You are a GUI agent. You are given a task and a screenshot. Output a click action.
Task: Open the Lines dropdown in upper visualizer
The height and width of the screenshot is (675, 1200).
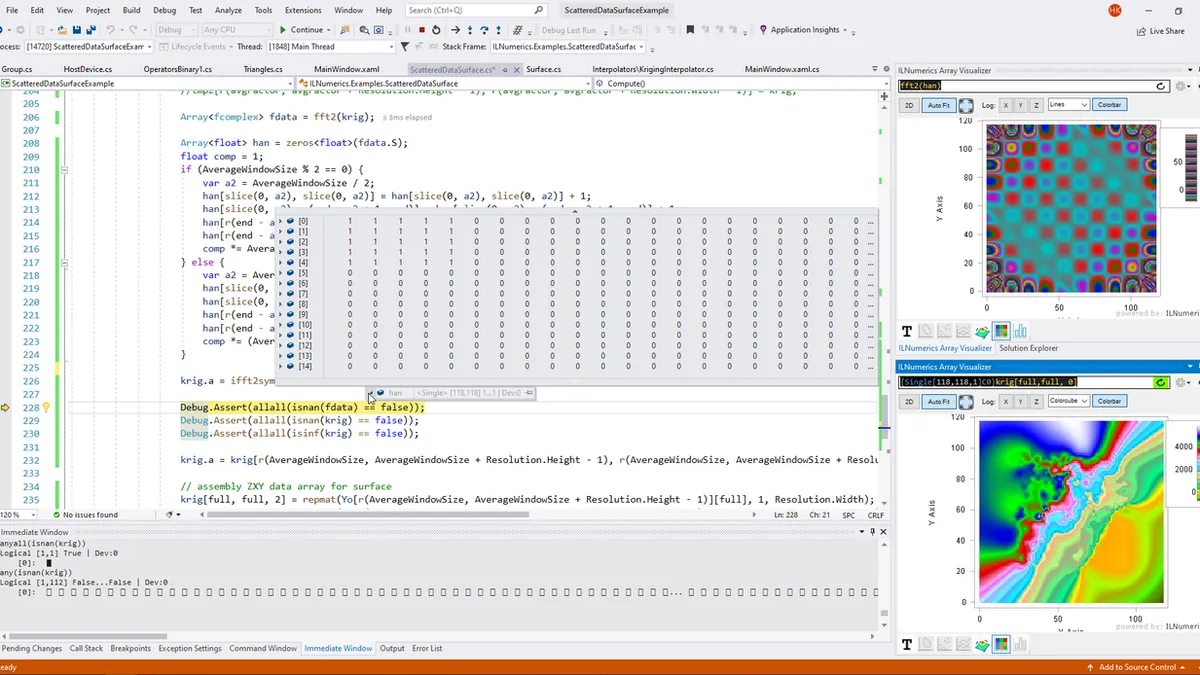[x=1068, y=105]
